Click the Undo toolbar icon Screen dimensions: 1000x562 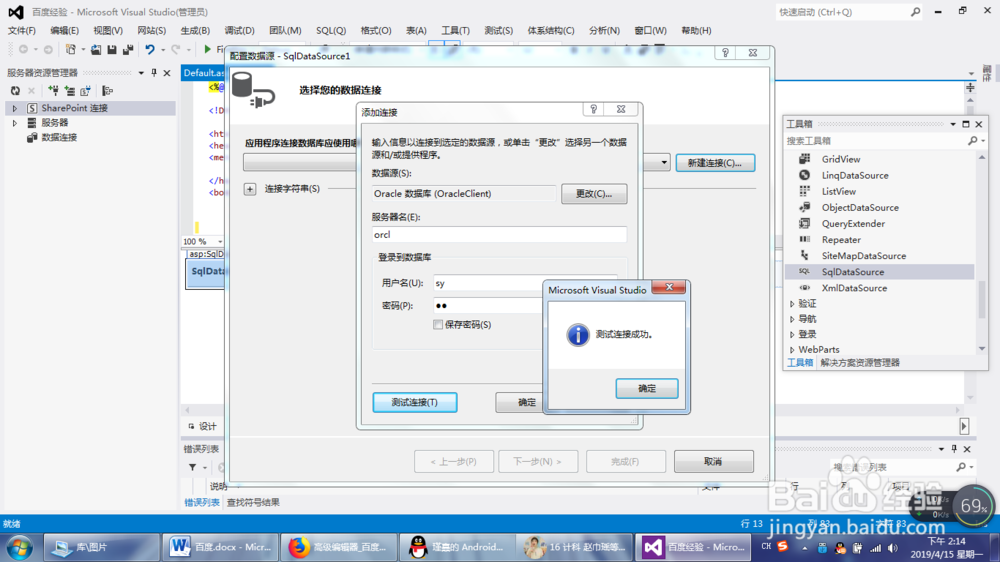(149, 49)
